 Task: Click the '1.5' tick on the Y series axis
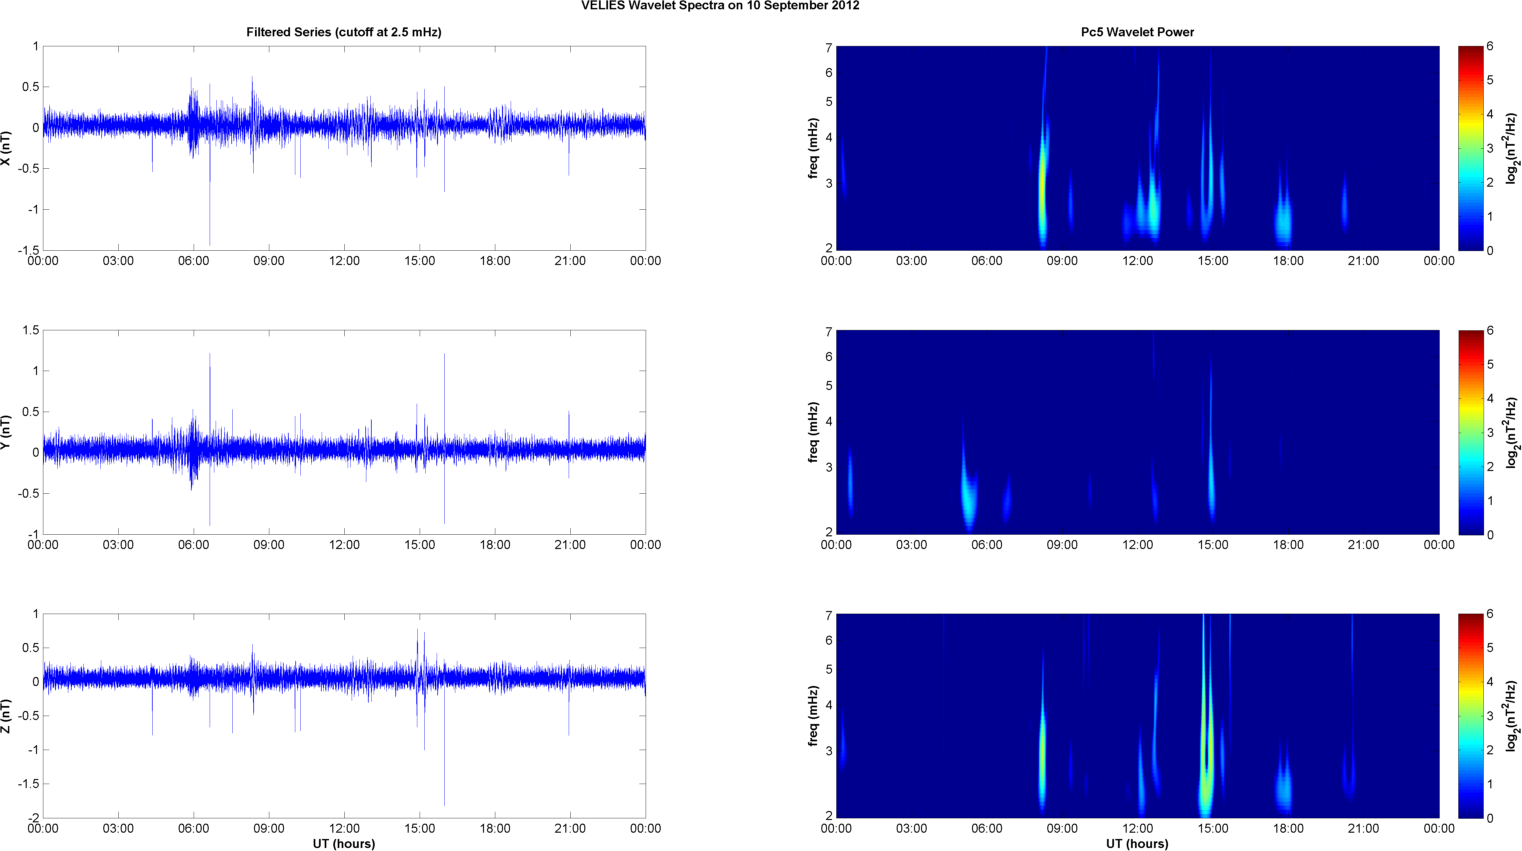point(30,330)
